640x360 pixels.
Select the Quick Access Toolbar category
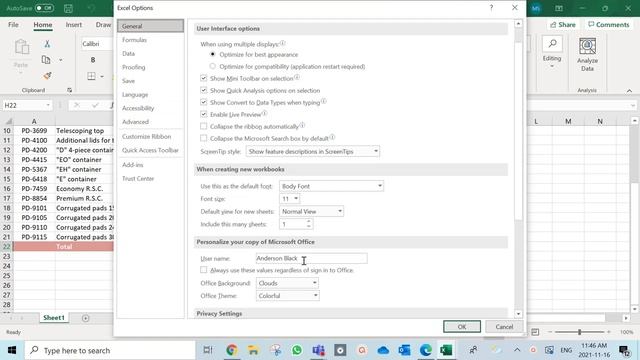150,150
